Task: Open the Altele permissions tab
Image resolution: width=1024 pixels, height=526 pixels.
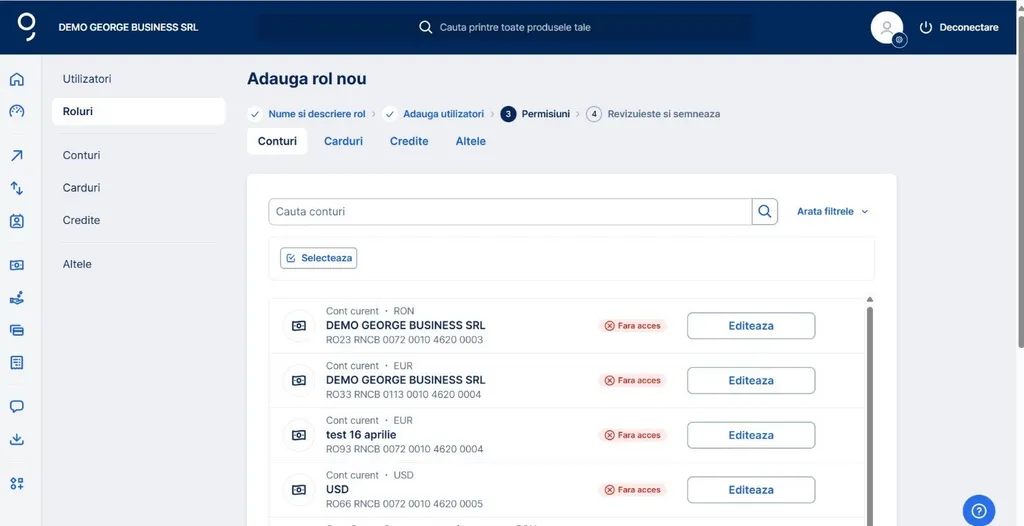Action: pos(470,141)
